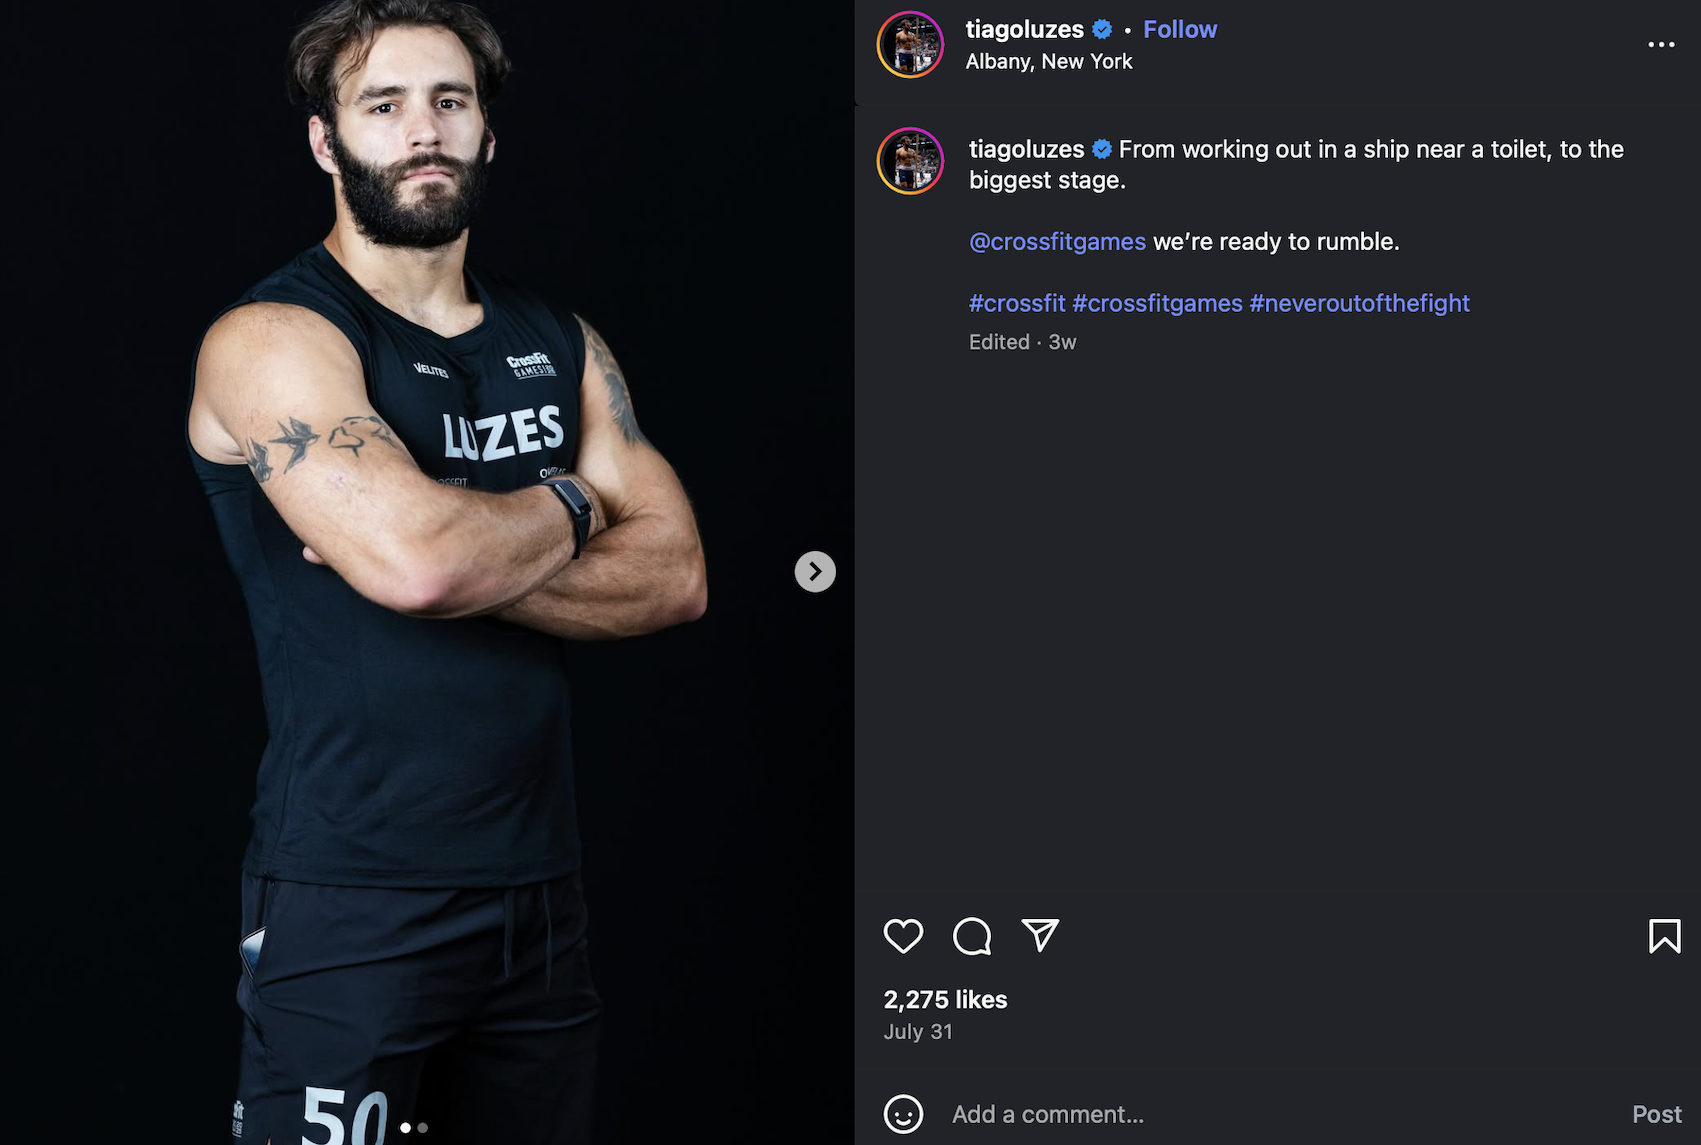Open the Albany, New York location
The image size is (1701, 1145).
pyautogui.click(x=1049, y=62)
